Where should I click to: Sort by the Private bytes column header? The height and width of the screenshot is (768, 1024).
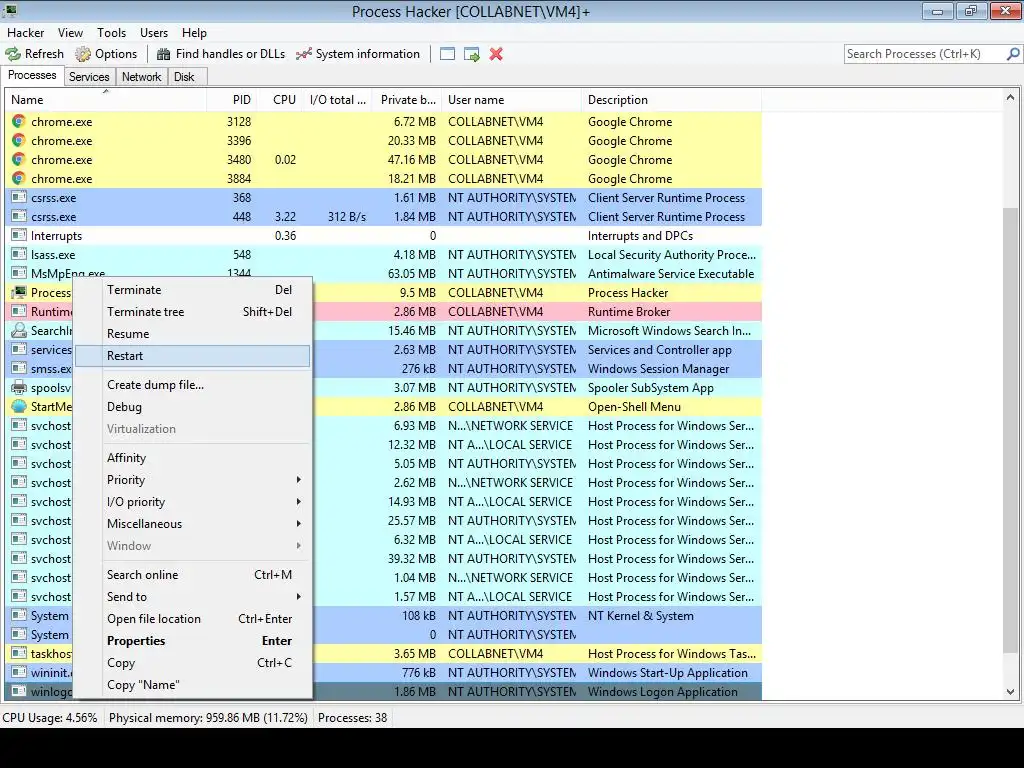pos(407,100)
